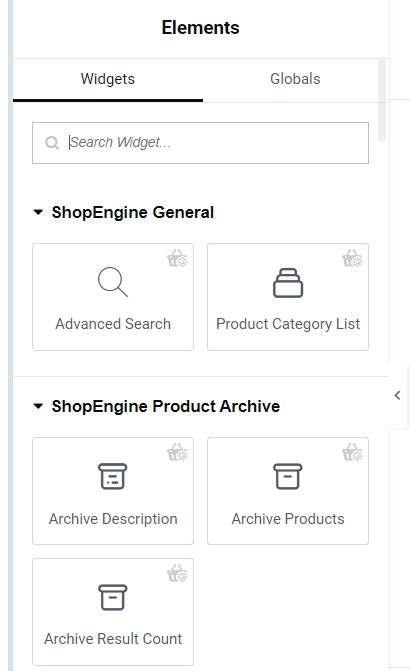Screen dimensions: 410x671
Task: Click the ShopEngine badge on Archive Description
Action: [x=177, y=452]
